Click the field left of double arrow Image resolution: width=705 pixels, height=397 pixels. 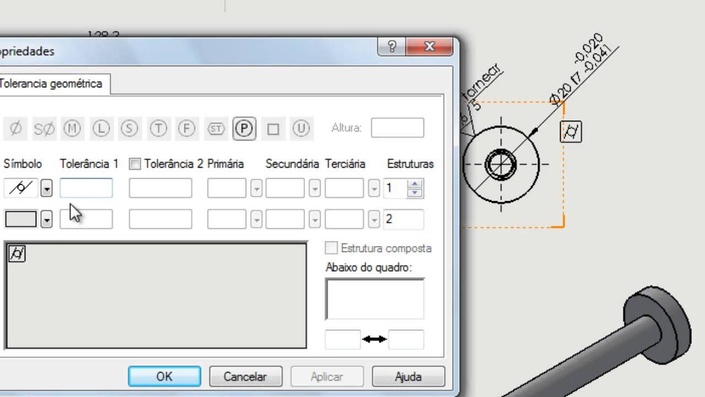(343, 339)
